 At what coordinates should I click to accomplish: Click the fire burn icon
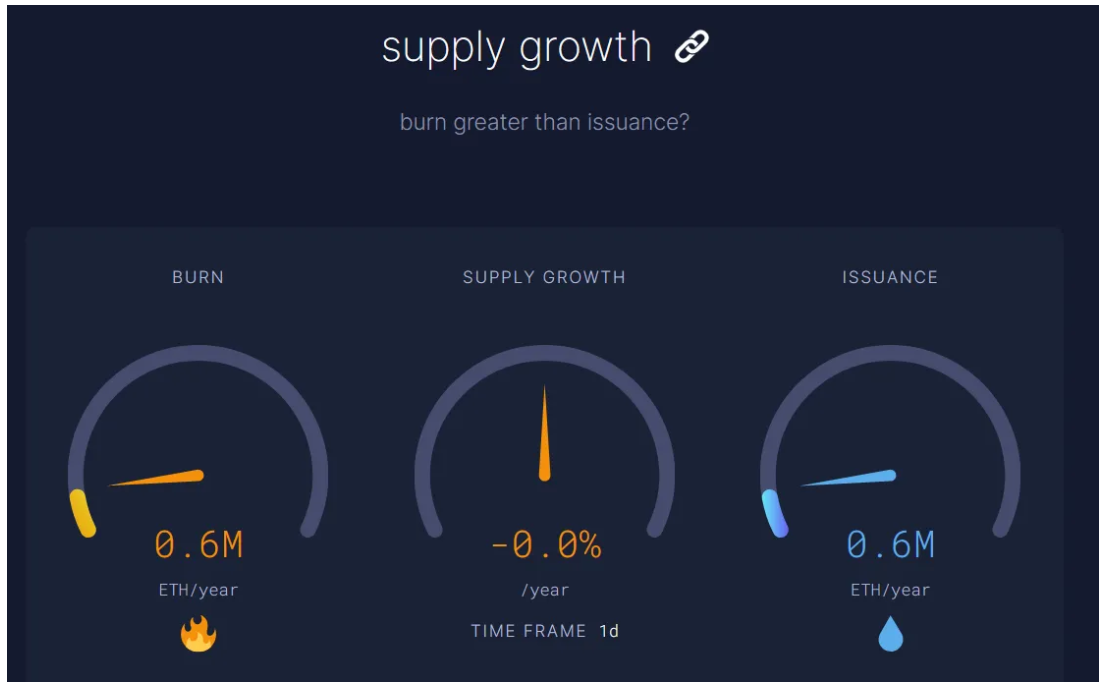(198, 634)
